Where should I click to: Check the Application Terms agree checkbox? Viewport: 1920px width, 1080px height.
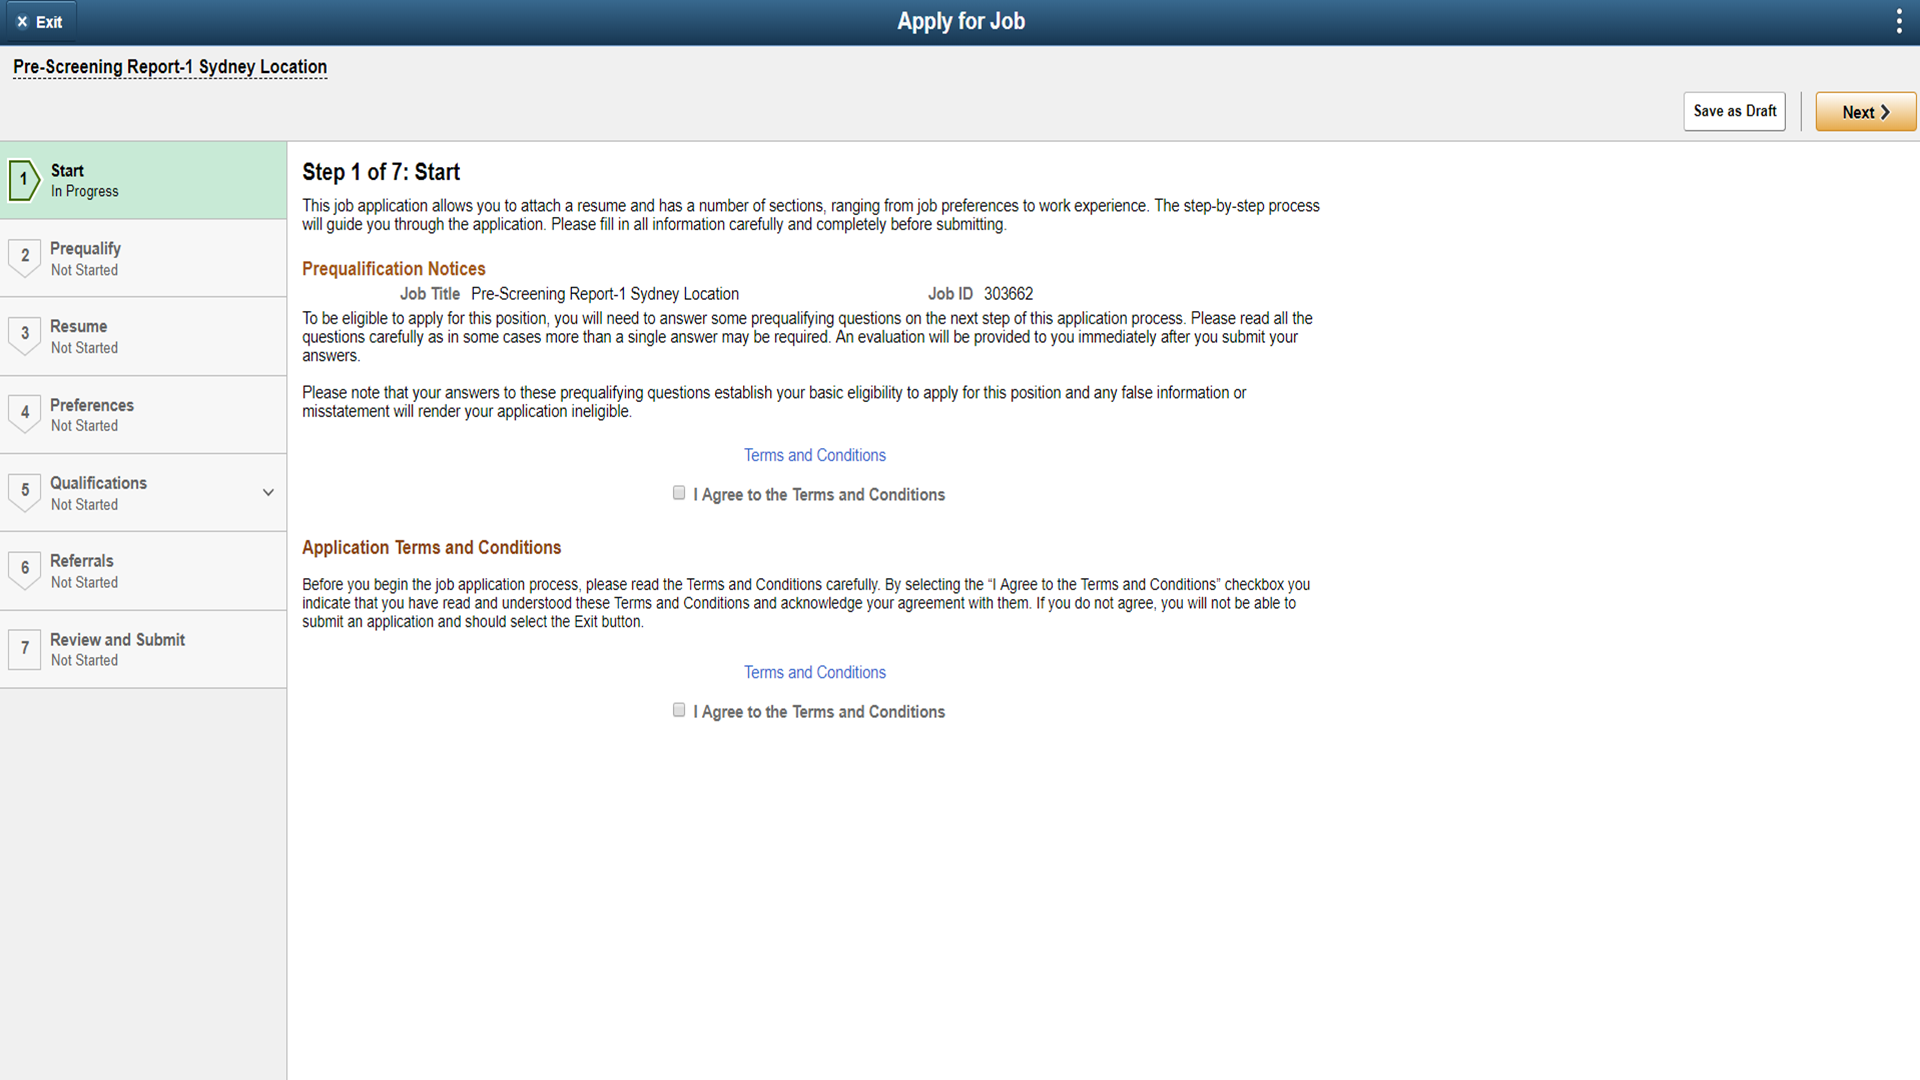tap(679, 710)
